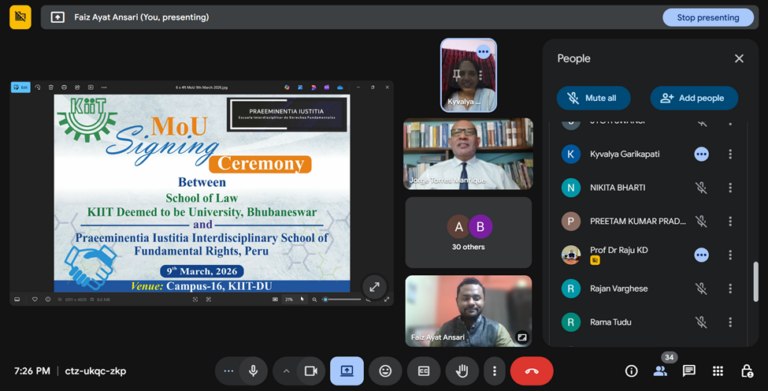Click the Kyvalya Garikapati name in People list
The height and width of the screenshot is (391, 768).
coord(624,154)
